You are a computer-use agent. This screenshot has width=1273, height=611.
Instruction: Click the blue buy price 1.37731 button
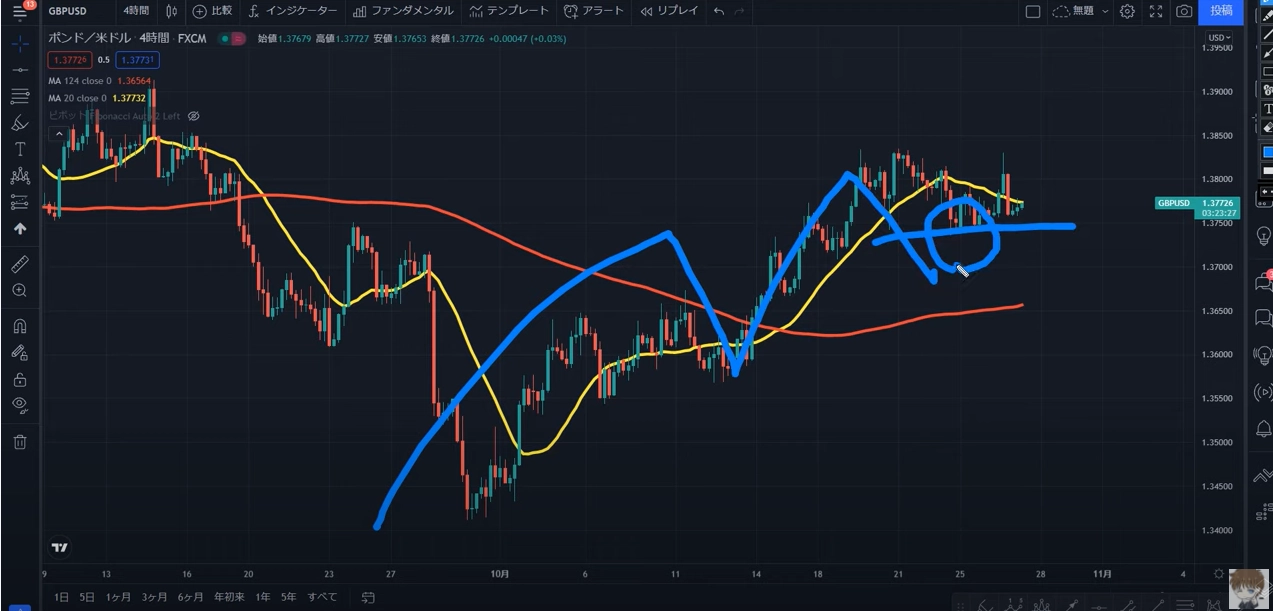(x=136, y=60)
